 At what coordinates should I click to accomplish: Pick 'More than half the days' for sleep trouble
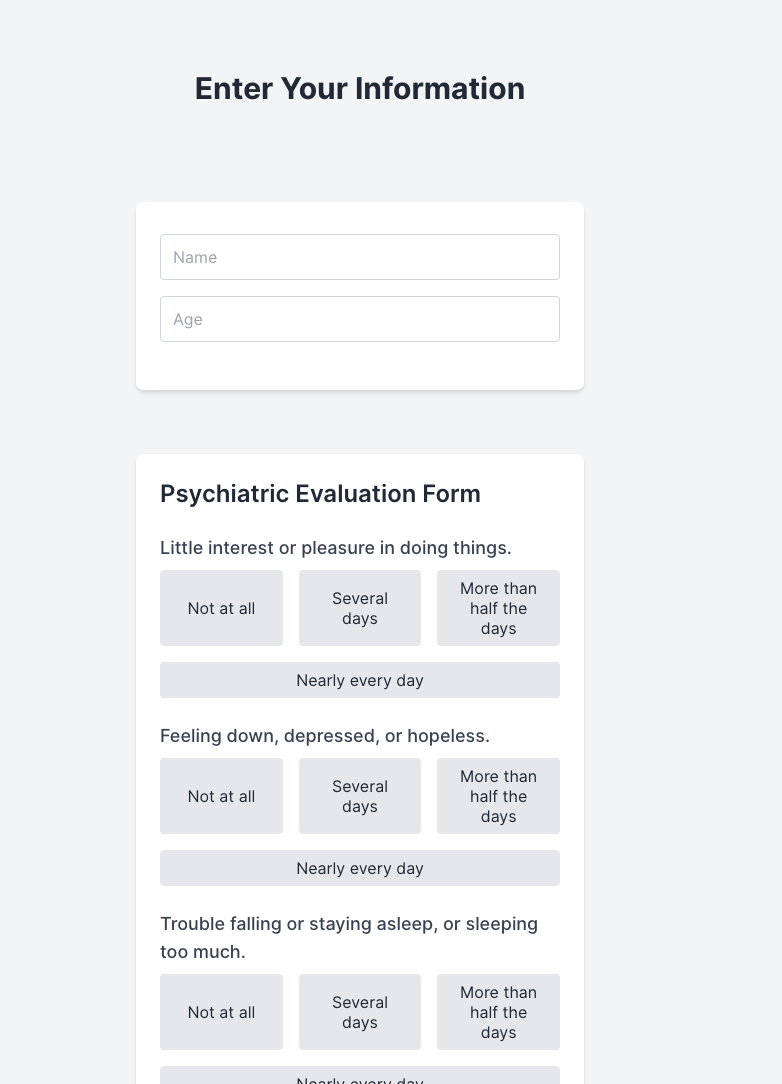click(498, 1012)
